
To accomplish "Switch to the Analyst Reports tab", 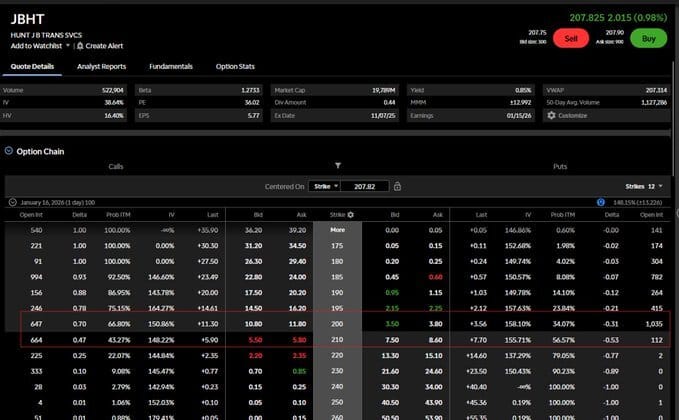I will coord(101,66).
